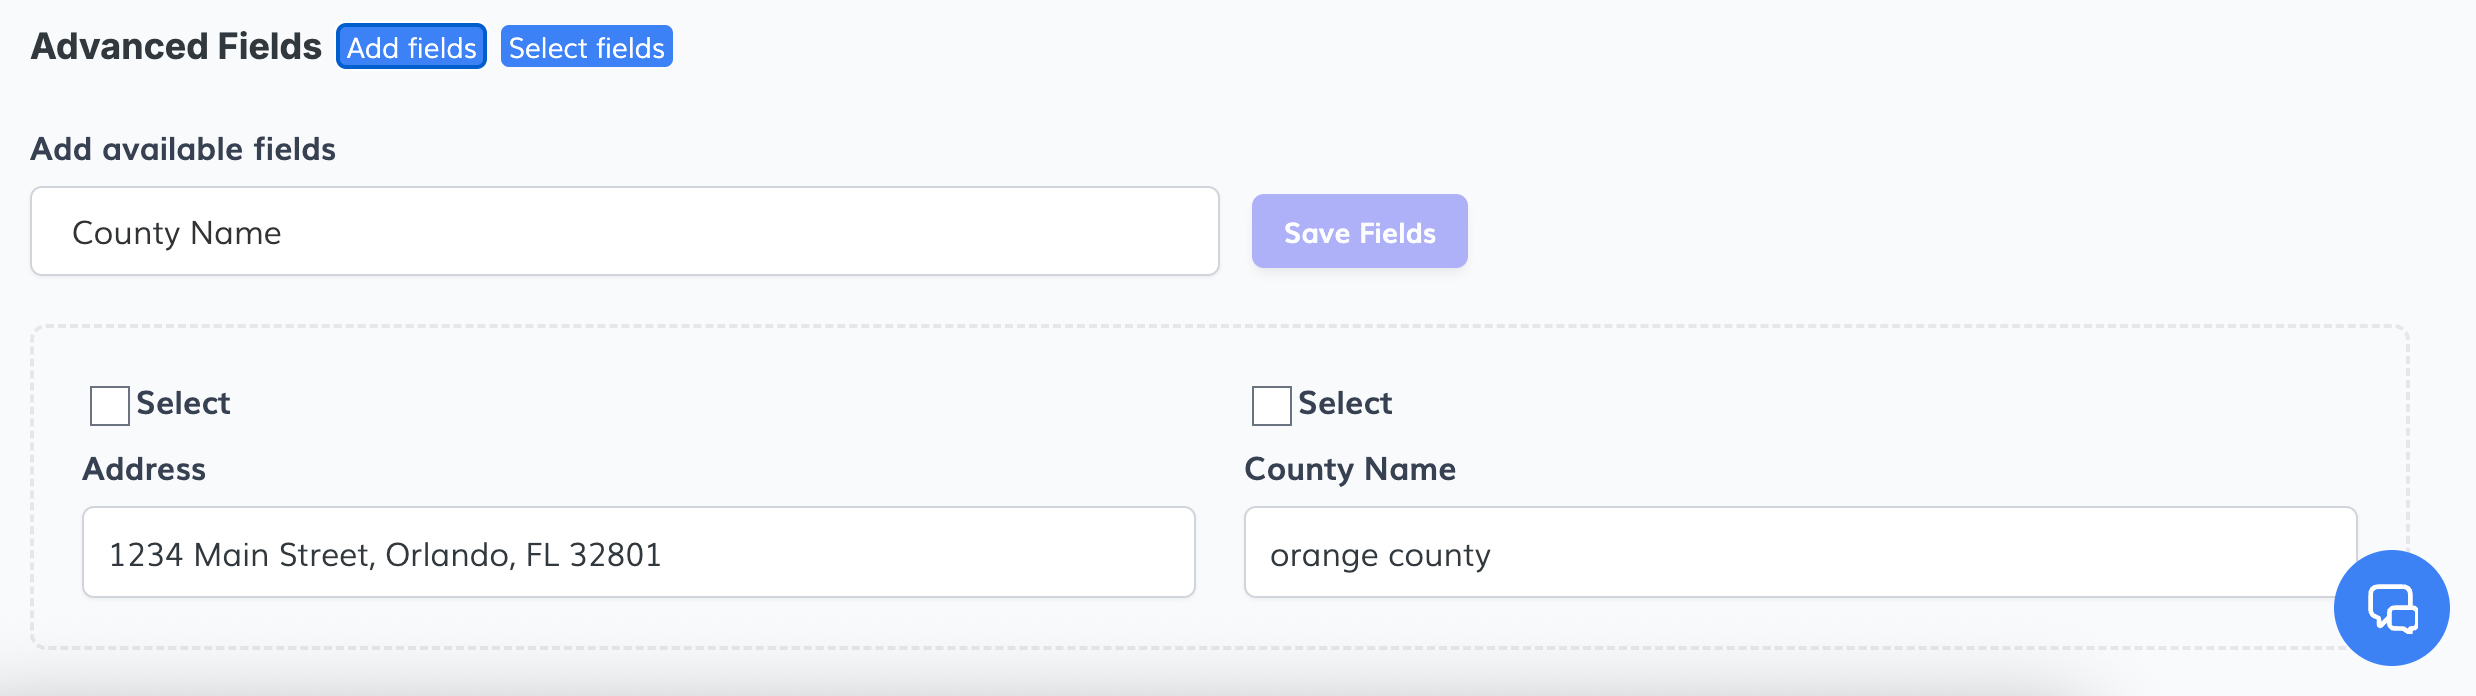Click into the Address text field

638,553
